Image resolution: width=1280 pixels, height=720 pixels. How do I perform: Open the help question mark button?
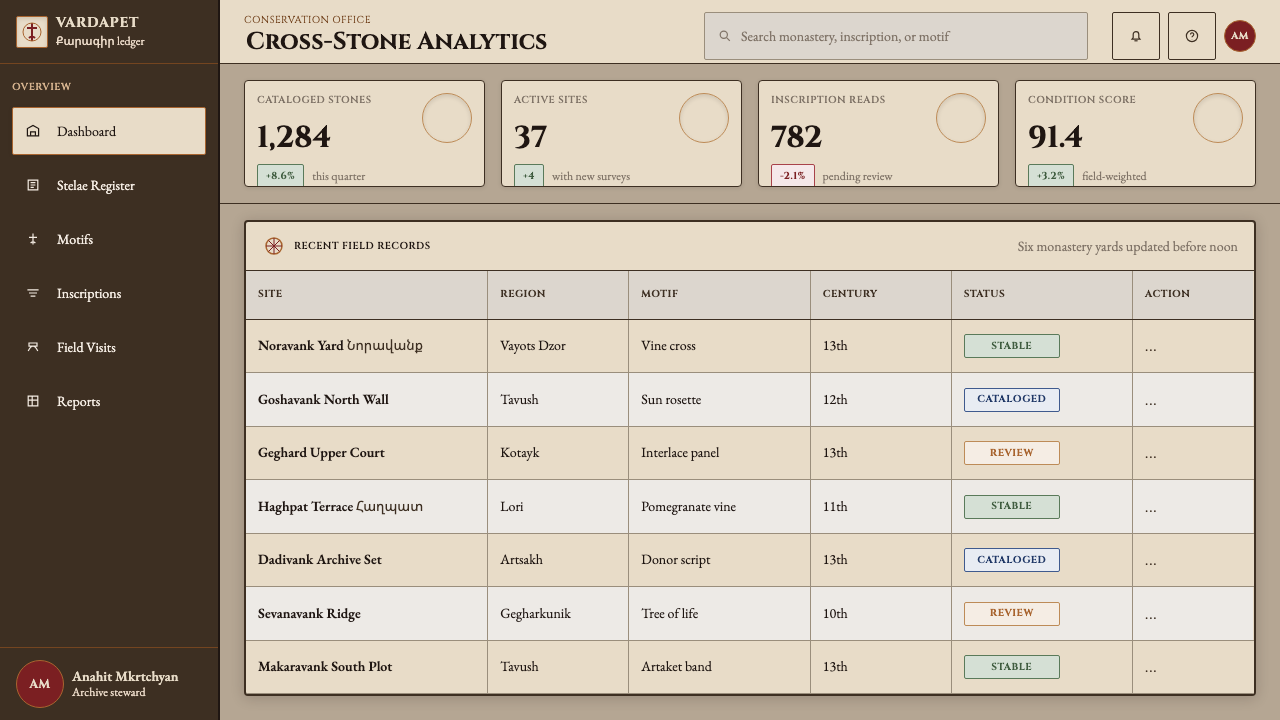tap(1192, 36)
